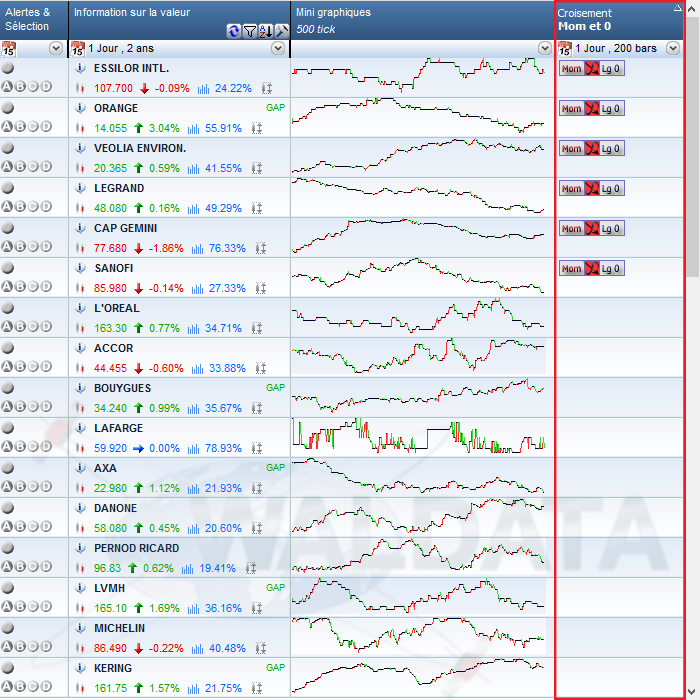Open info icon for ESSILOR INTL.
The height and width of the screenshot is (700, 700).
[80, 68]
